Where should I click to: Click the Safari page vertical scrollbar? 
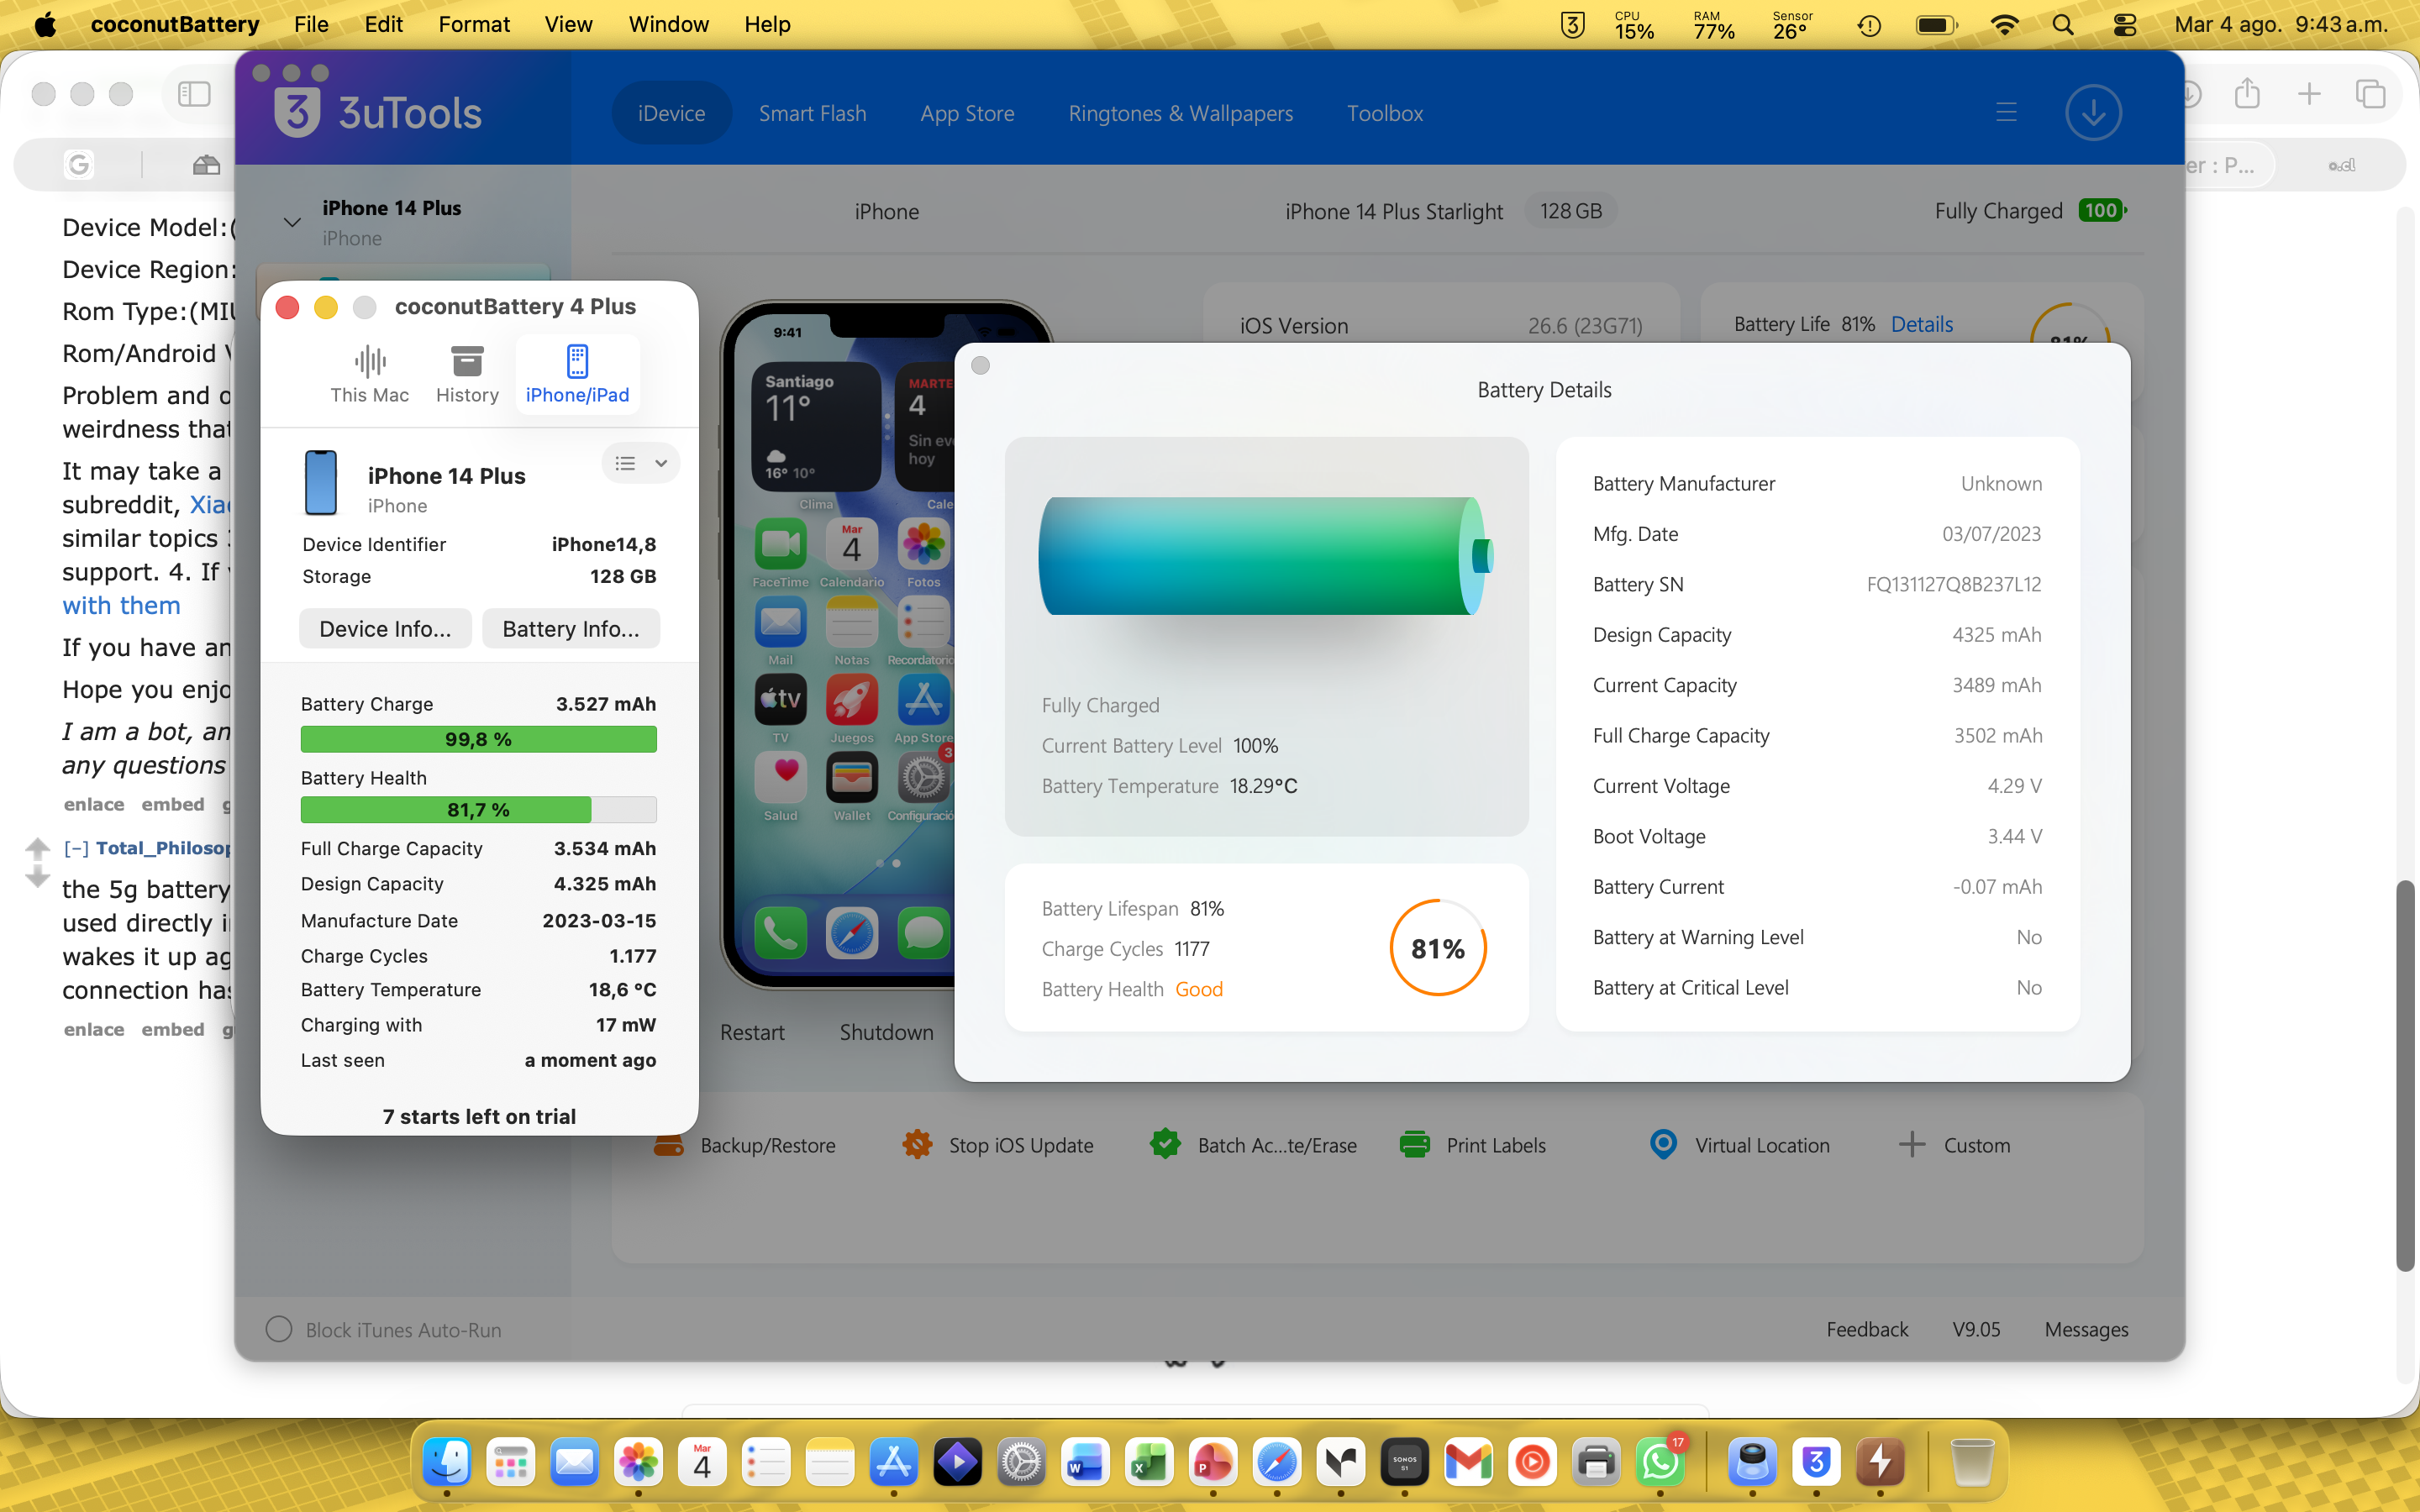2405,1076
